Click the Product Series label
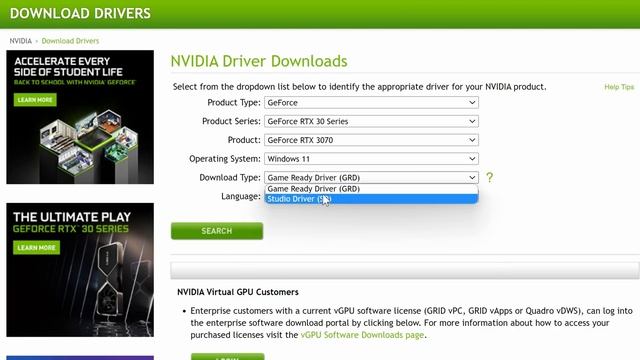The image size is (640, 360). tap(231, 121)
